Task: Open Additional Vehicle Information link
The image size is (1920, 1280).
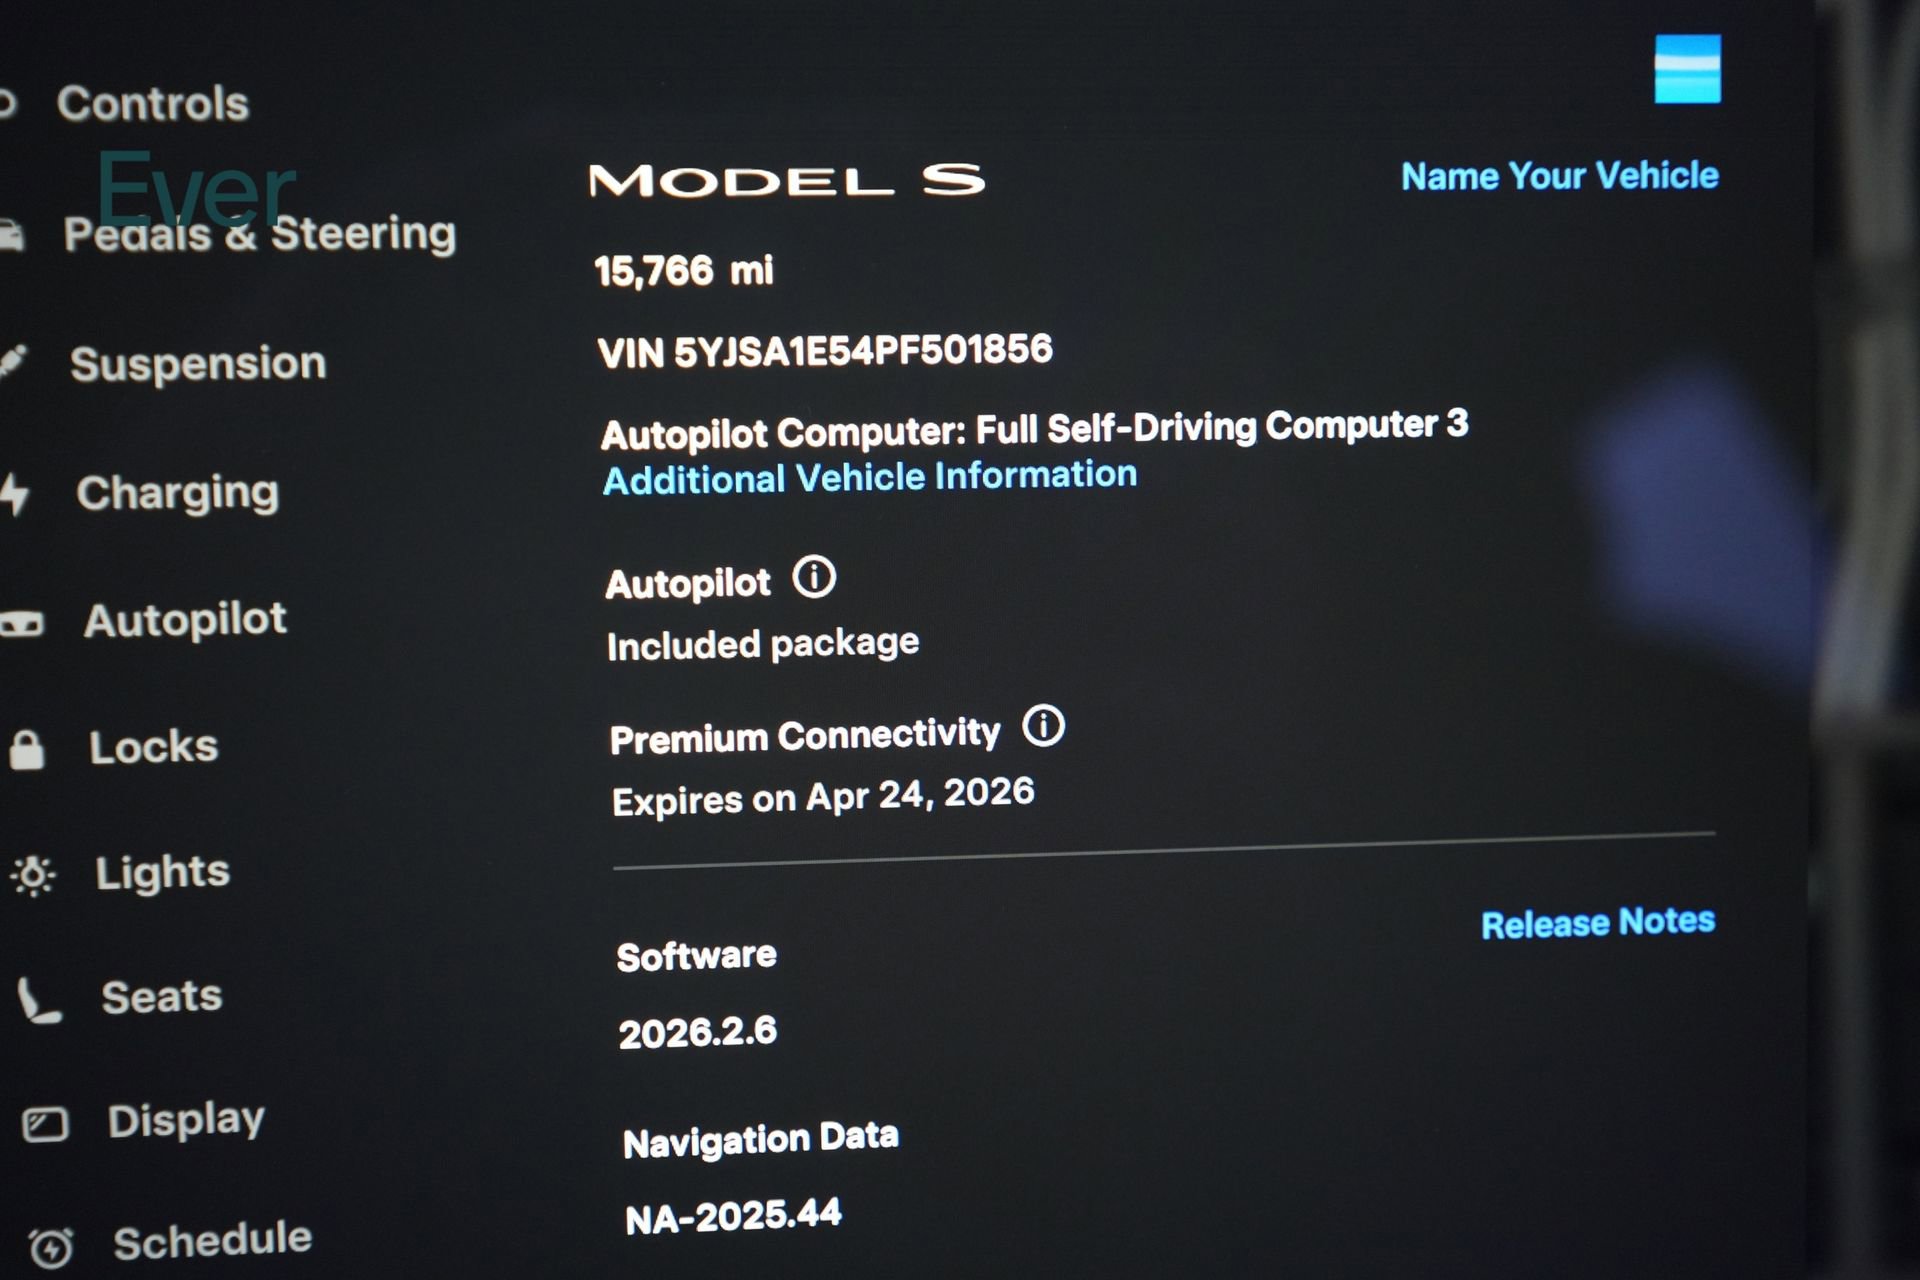Action: tap(869, 477)
